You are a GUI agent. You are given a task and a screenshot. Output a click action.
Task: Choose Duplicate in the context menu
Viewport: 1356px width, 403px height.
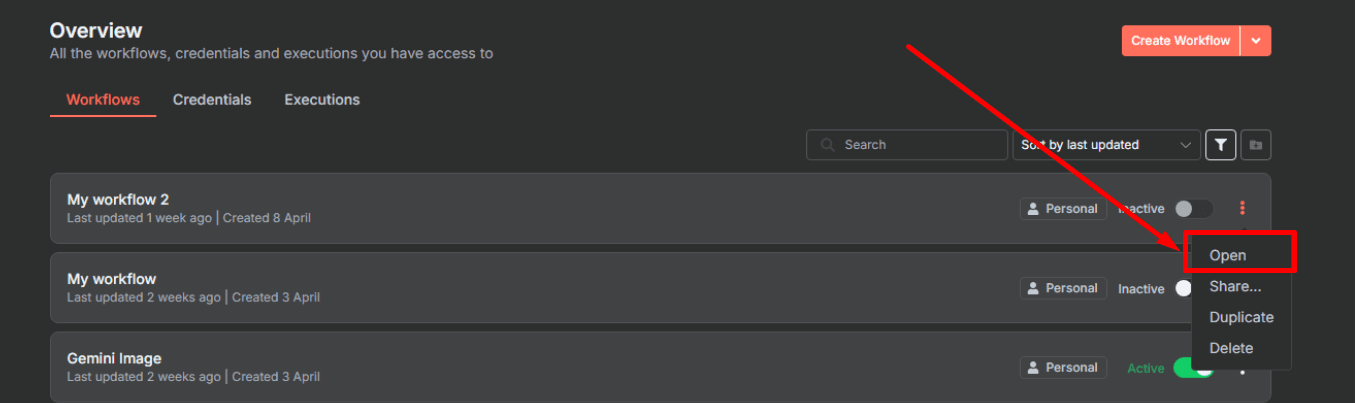pos(1241,317)
